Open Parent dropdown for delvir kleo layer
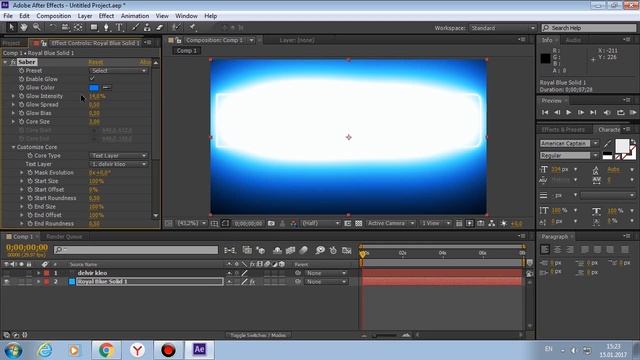 tap(326, 273)
